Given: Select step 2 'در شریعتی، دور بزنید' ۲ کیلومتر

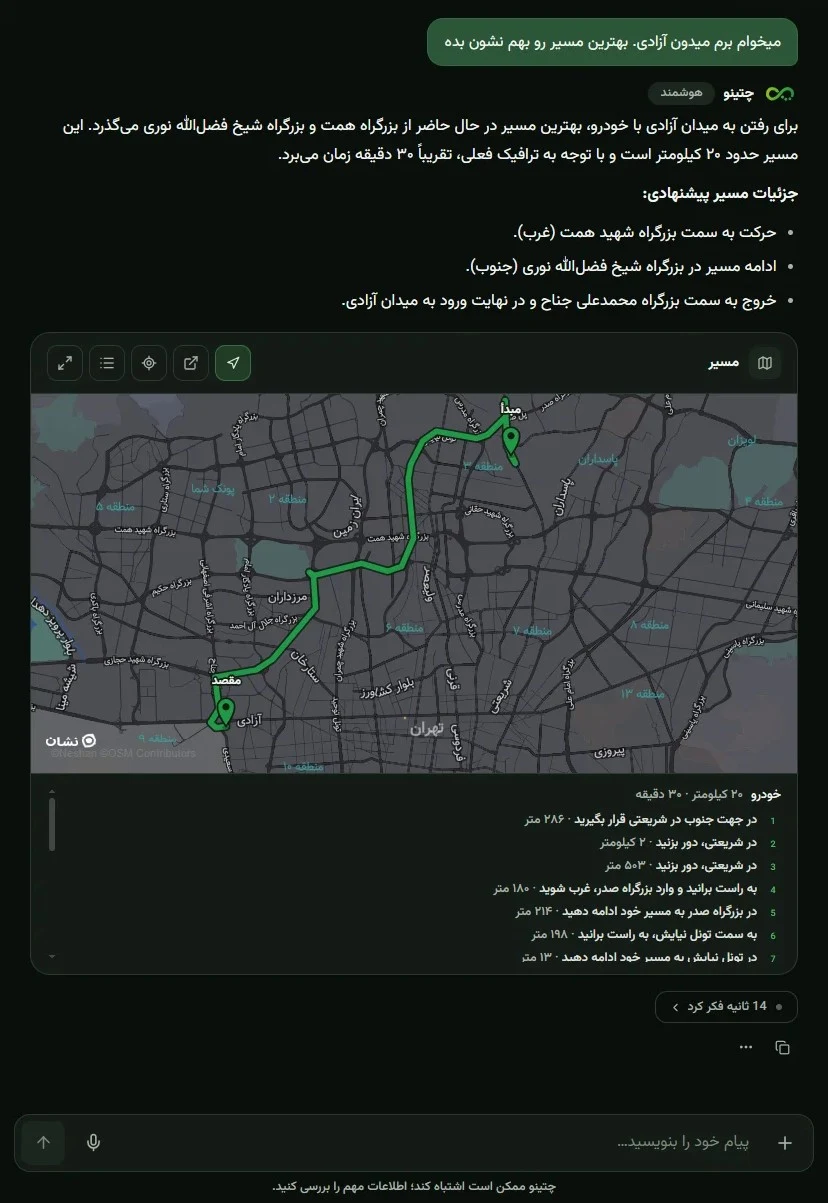Looking at the screenshot, I should pos(679,843).
